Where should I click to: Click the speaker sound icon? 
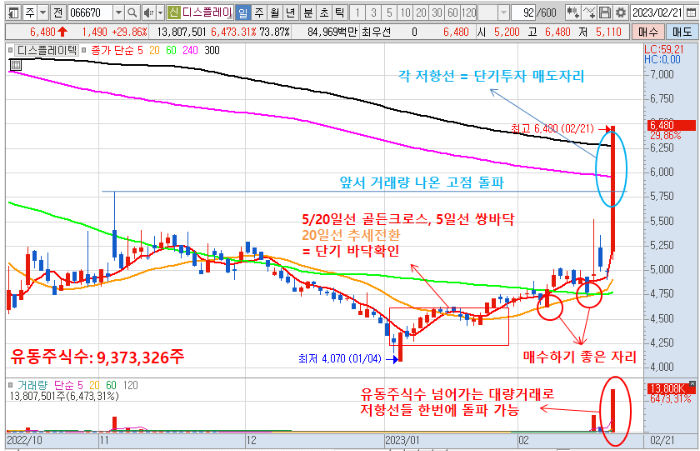click(x=149, y=13)
